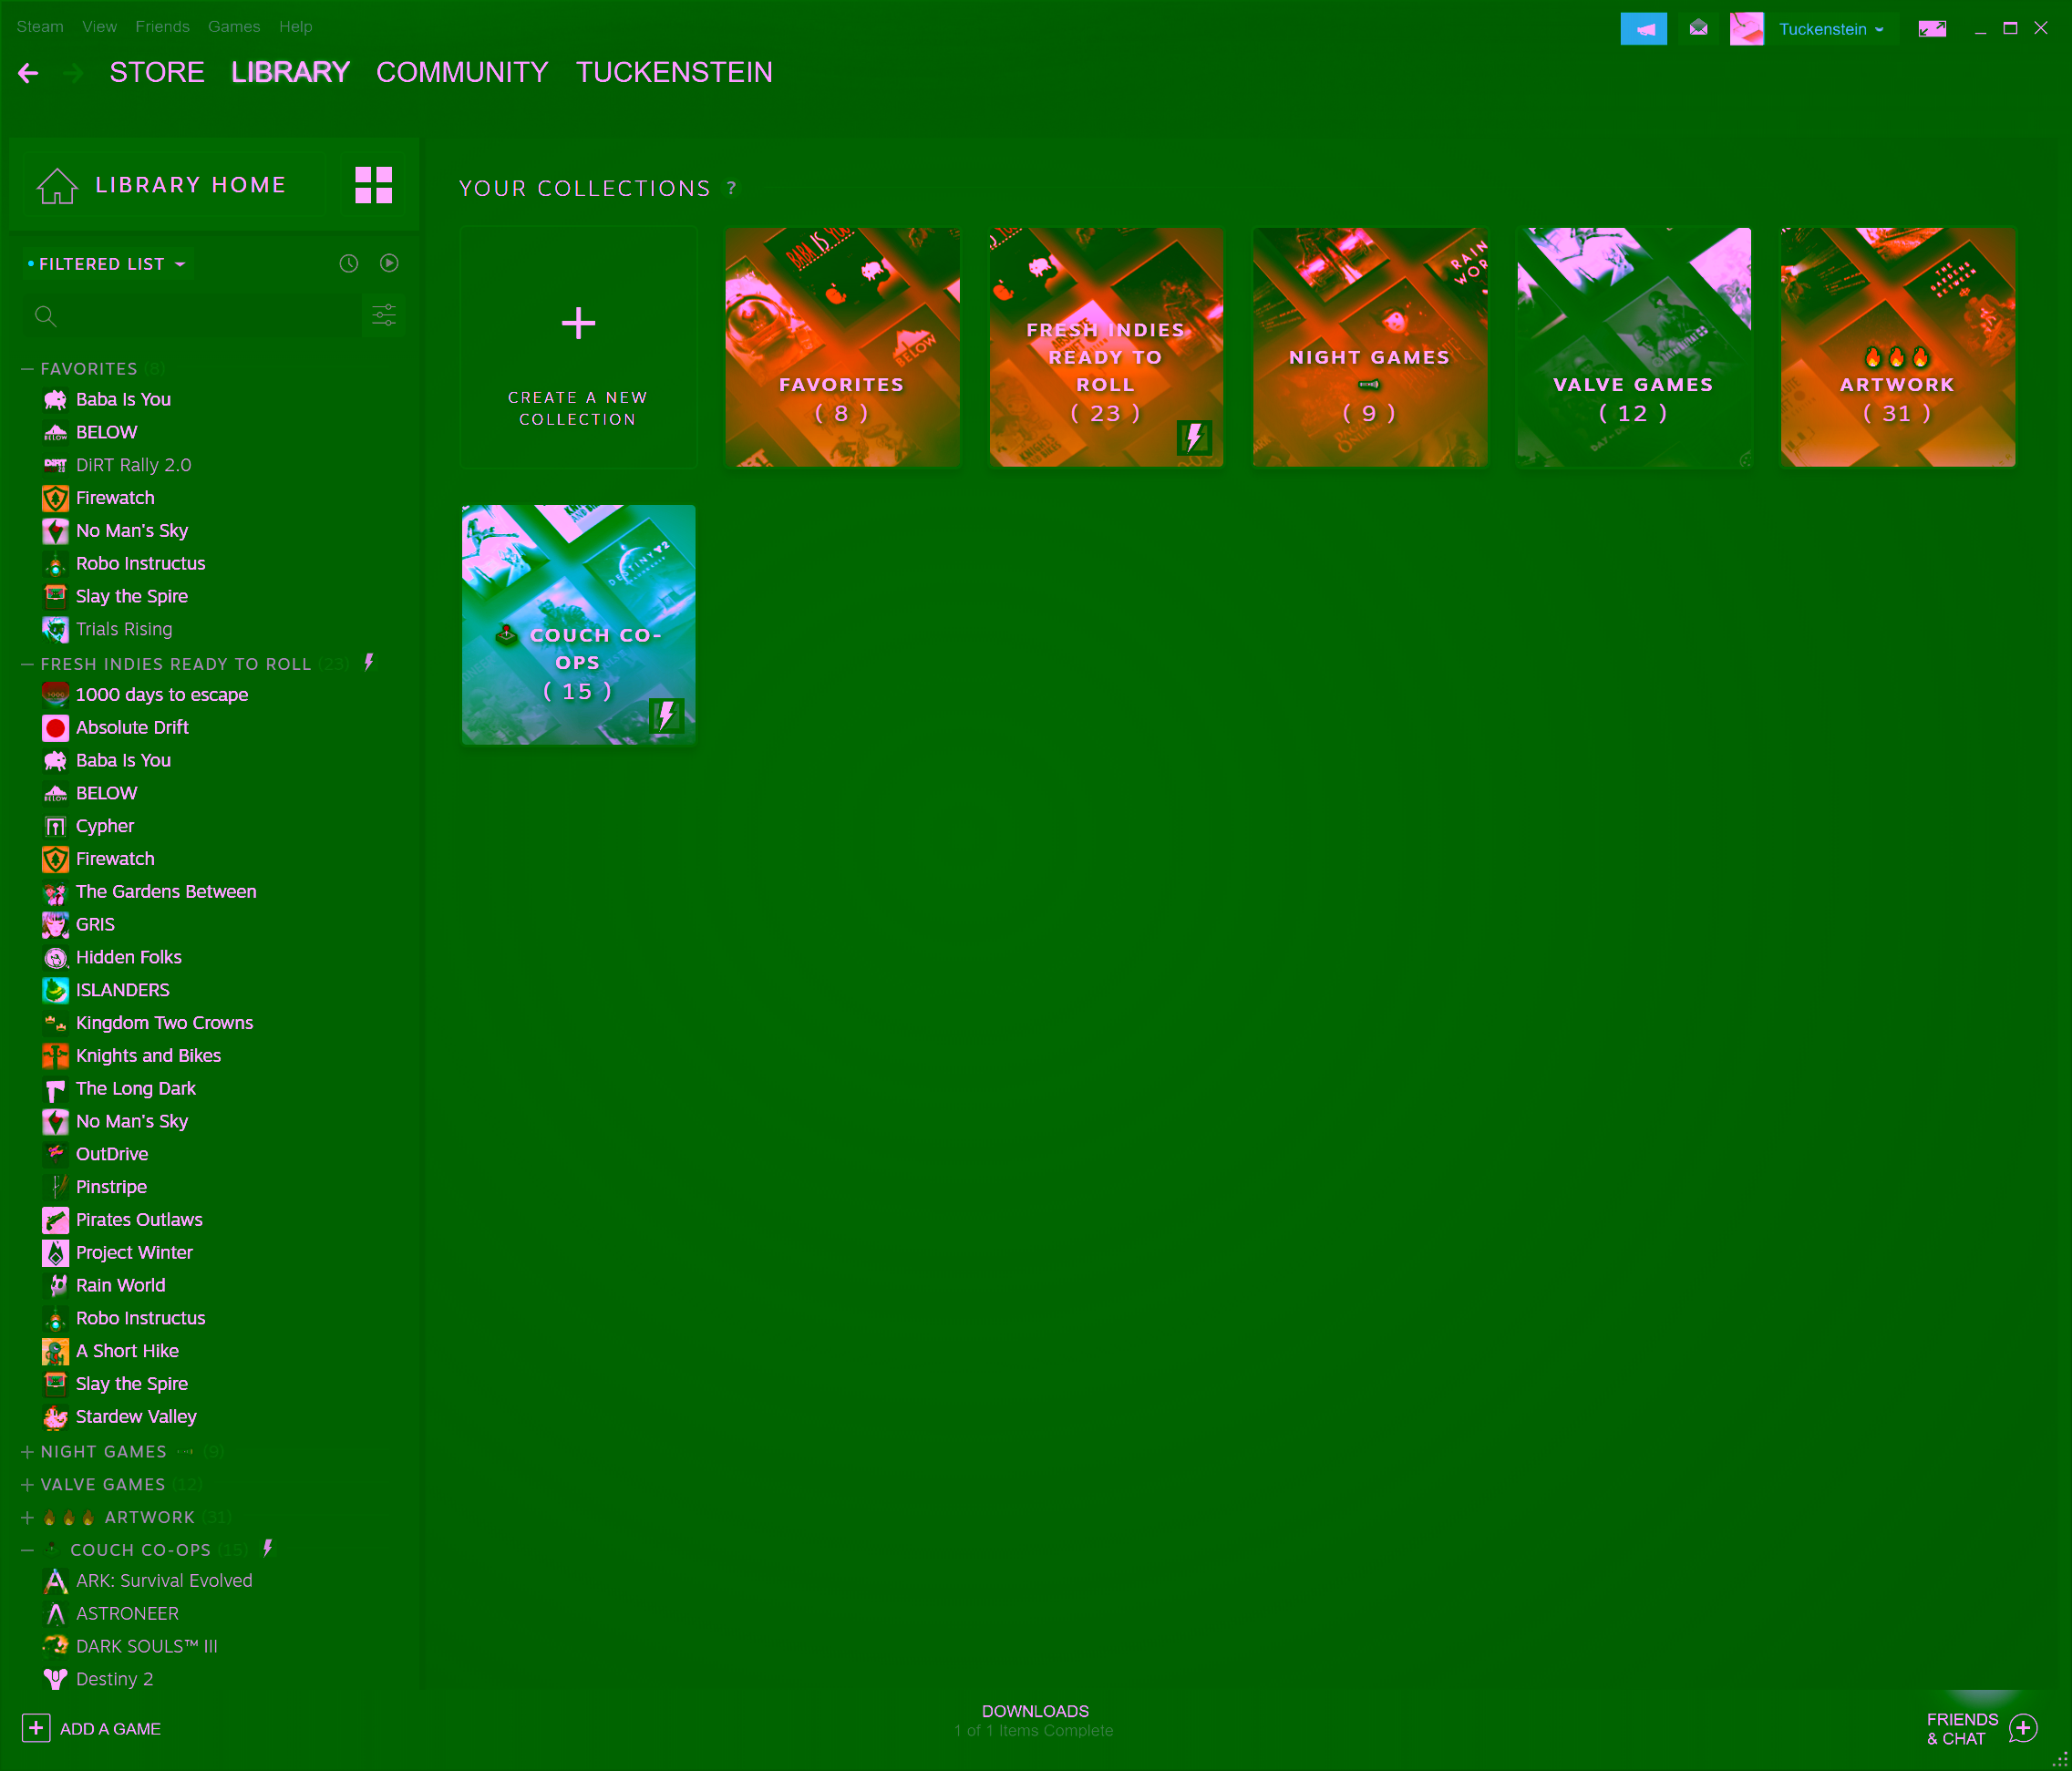Select Rain World in the list
This screenshot has height=1771, width=2072.
pyautogui.click(x=120, y=1286)
